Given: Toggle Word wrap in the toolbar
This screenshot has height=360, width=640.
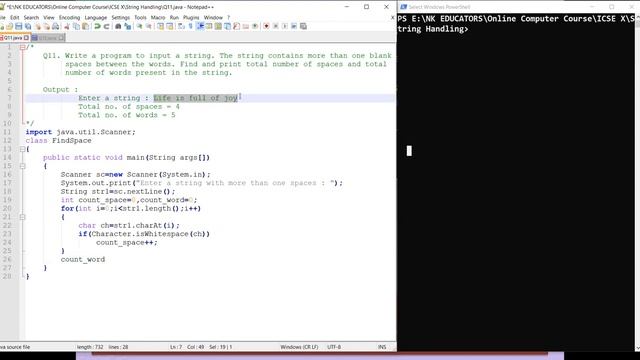Looking at the screenshot, I should pyautogui.click(x=181, y=27).
